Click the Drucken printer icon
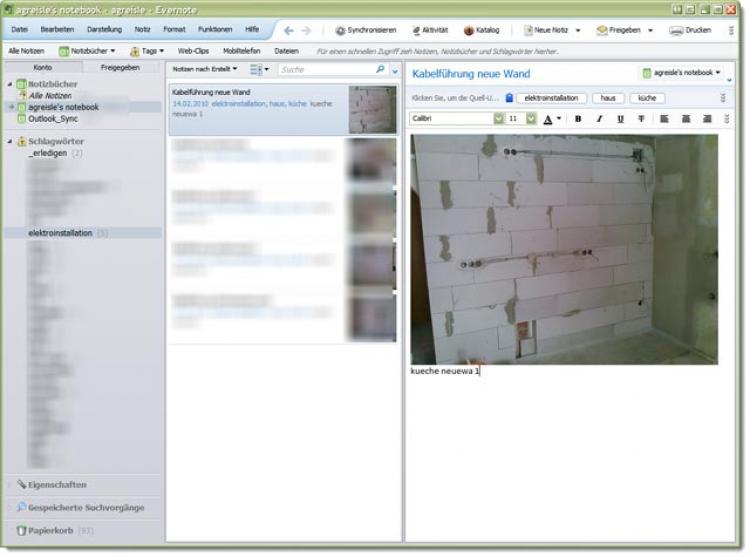Screen dimensions: 750x557 [676, 30]
